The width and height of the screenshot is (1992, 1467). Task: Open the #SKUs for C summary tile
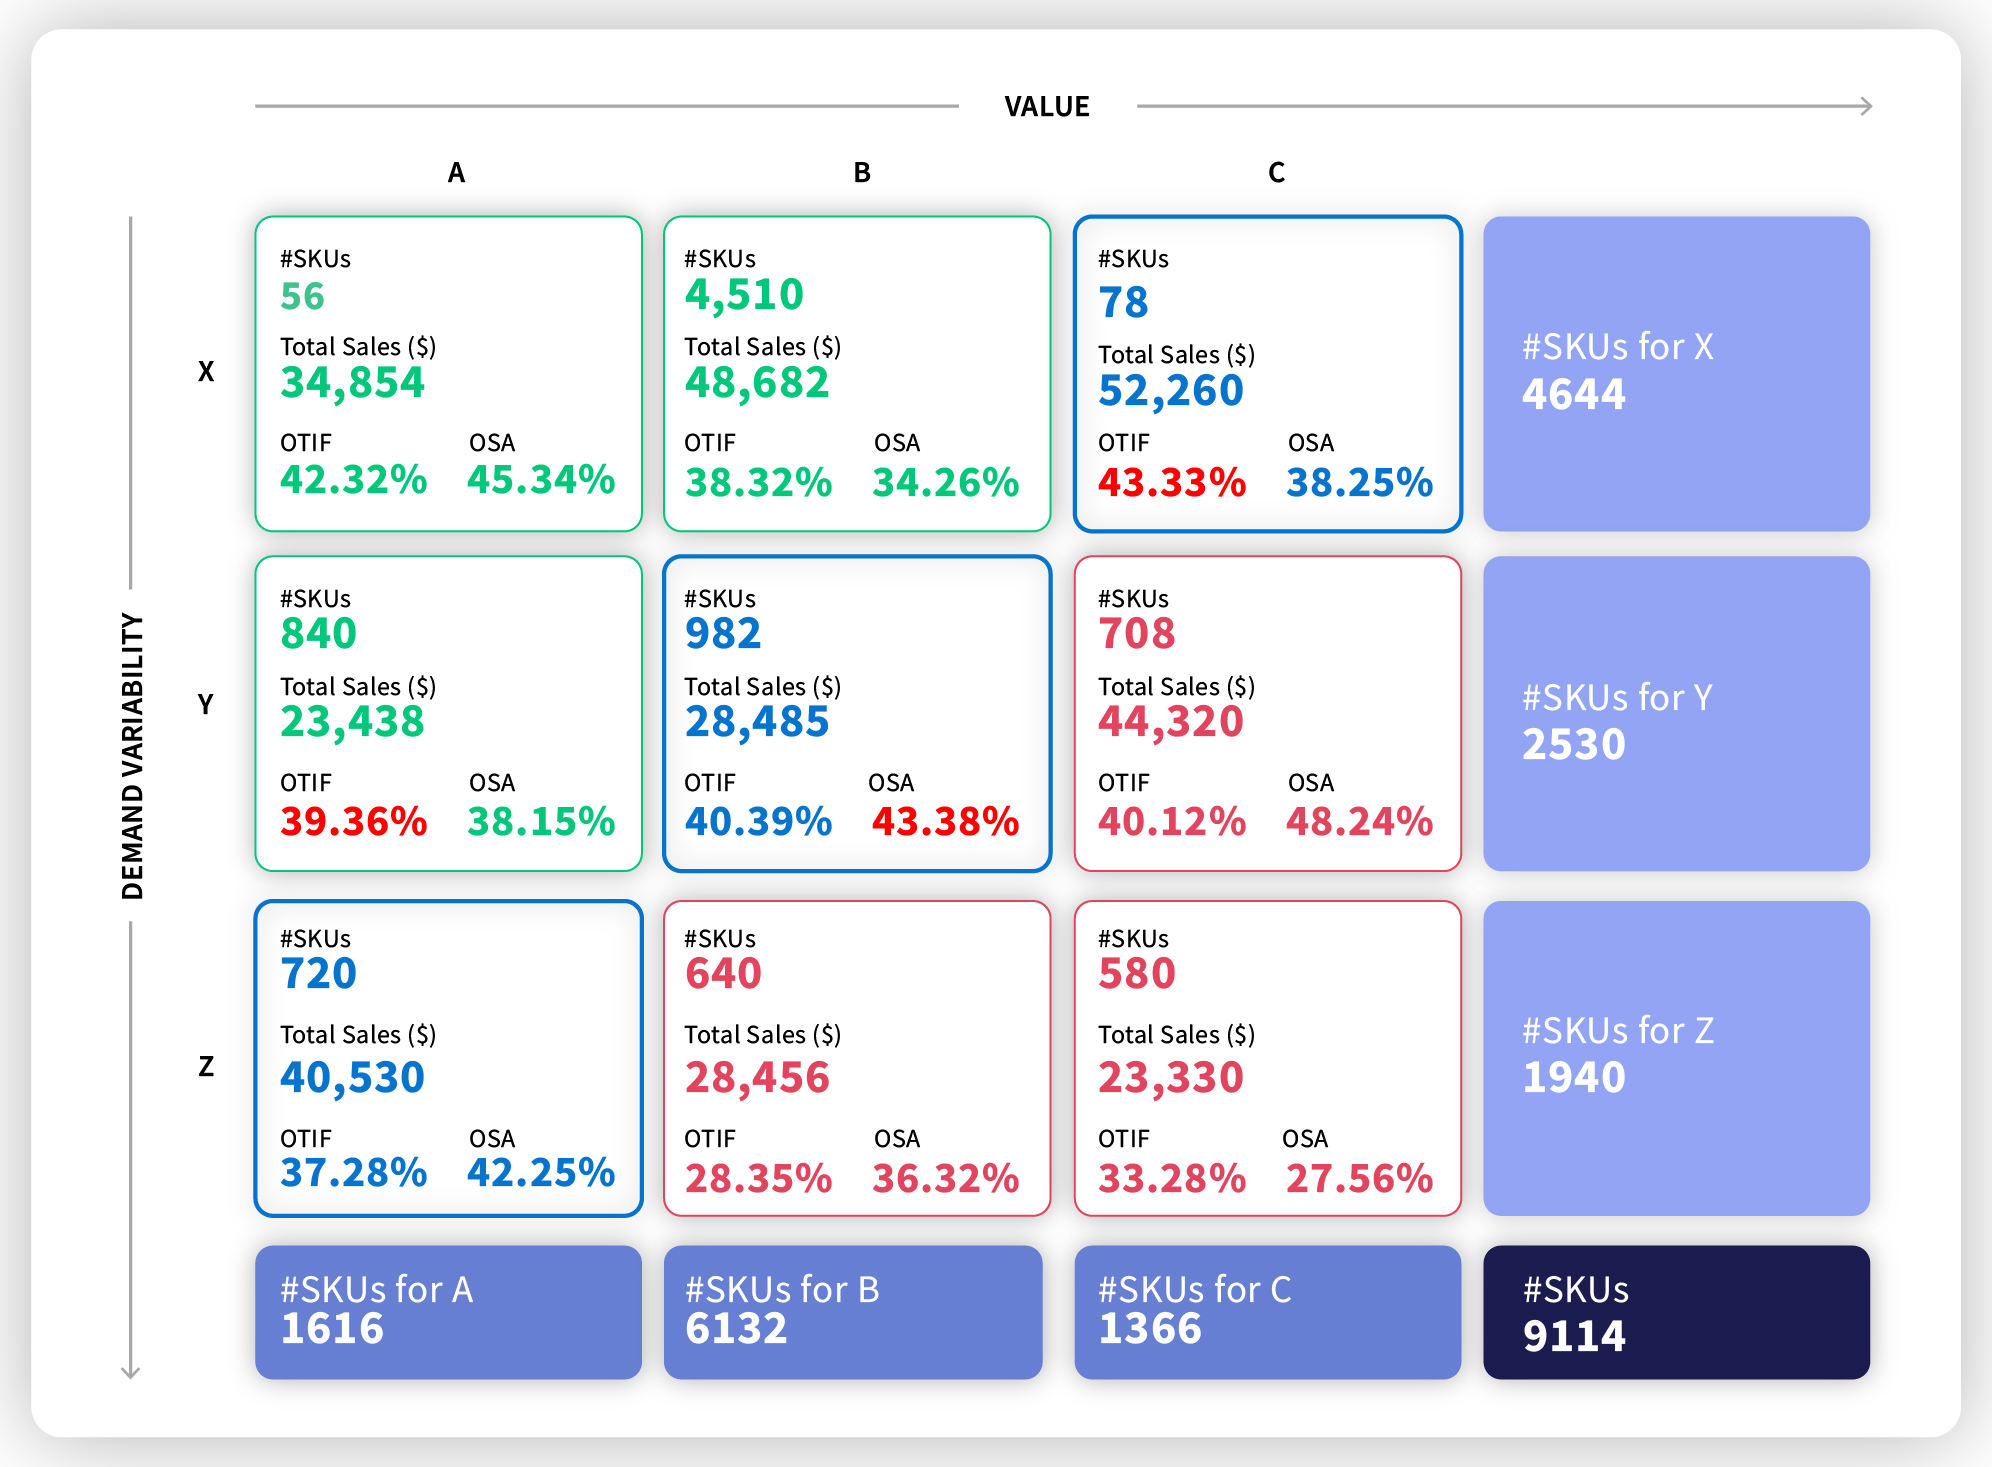pos(1267,1312)
